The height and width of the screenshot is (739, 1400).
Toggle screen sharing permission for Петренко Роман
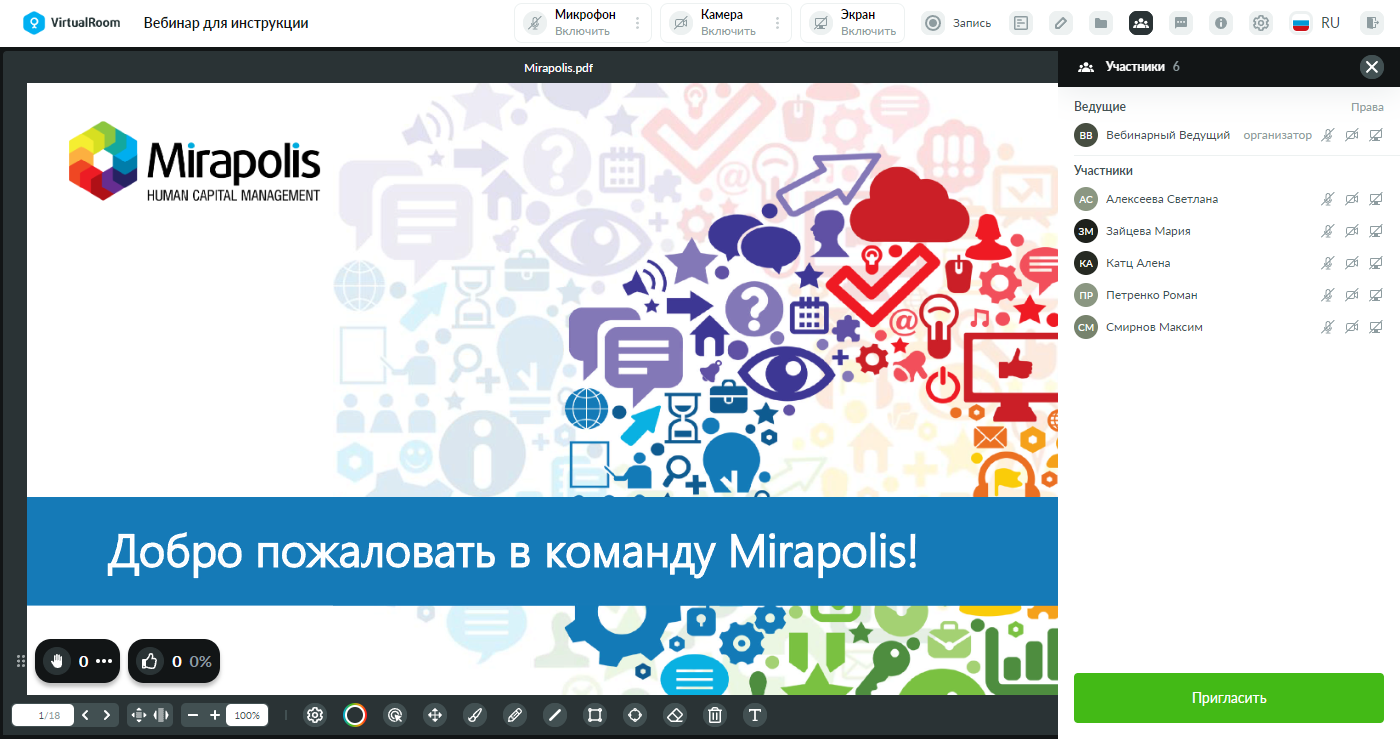pos(1376,295)
